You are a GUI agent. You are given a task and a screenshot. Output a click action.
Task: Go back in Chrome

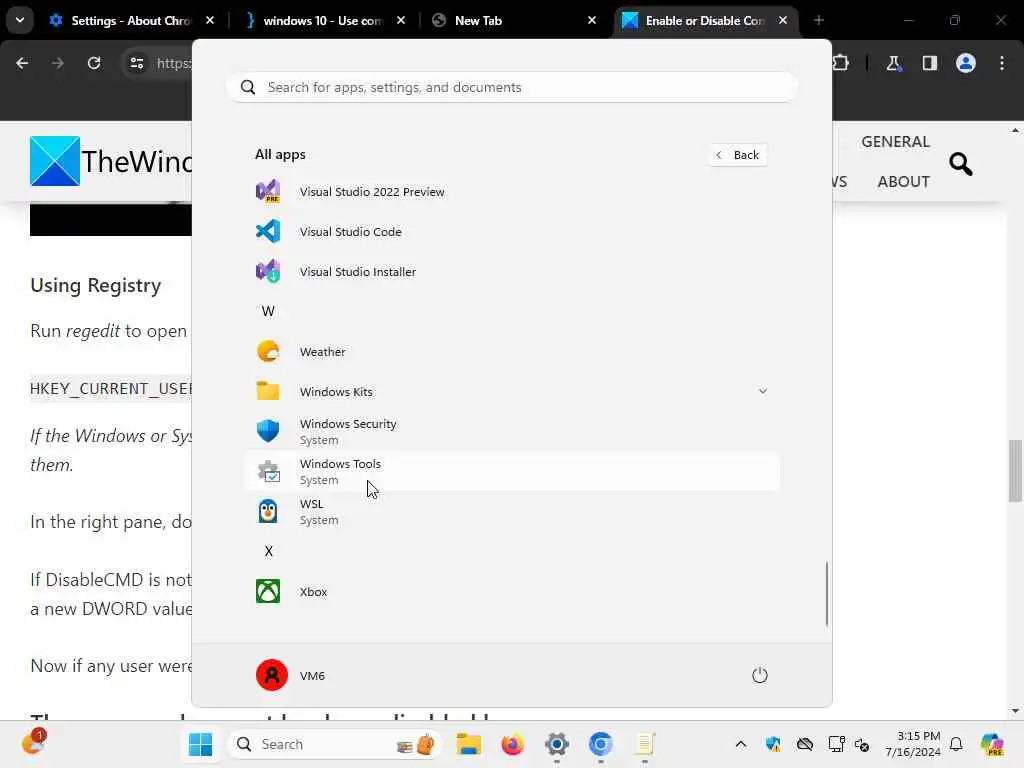22,63
